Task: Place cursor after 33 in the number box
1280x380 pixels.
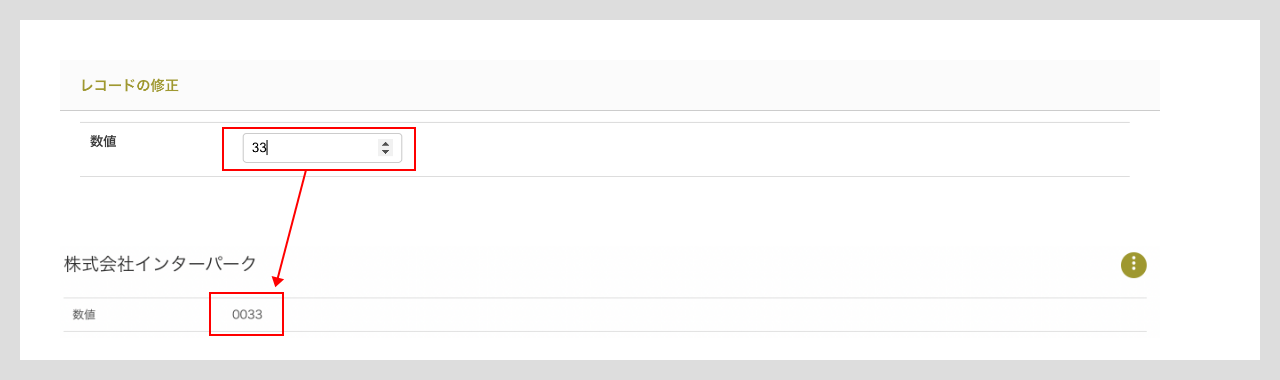Action: pyautogui.click(x=268, y=148)
